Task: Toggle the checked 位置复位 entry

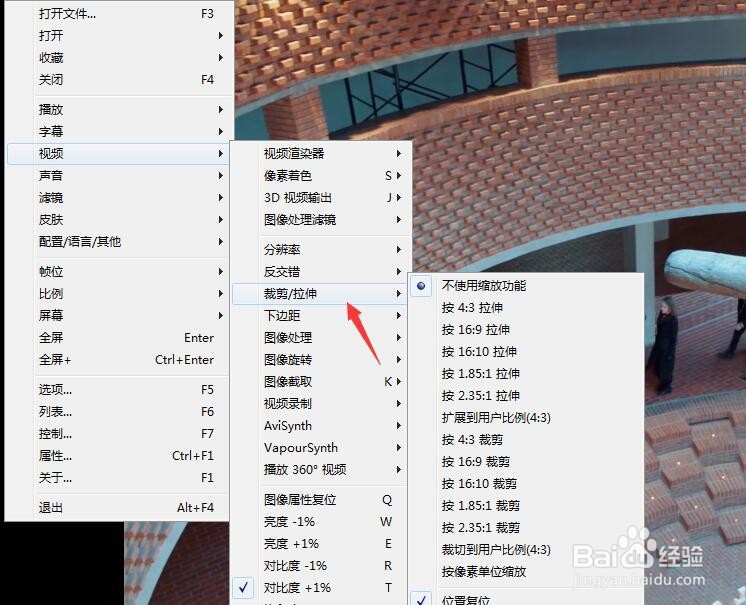Action: point(525,599)
